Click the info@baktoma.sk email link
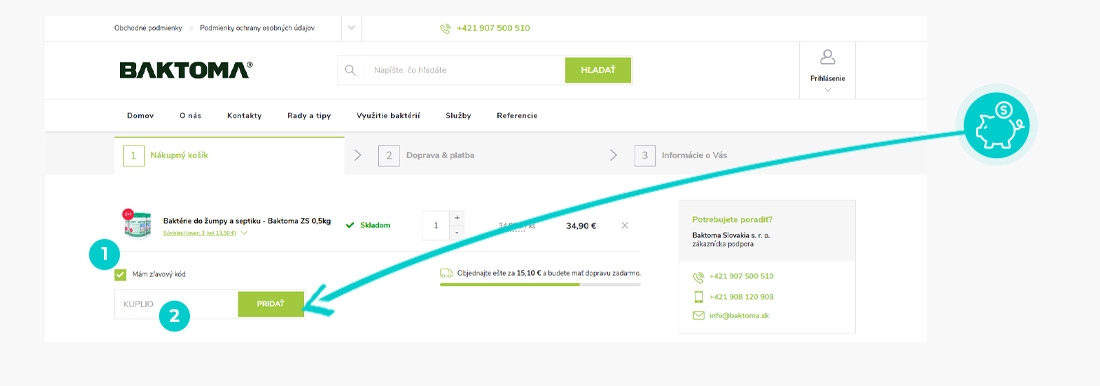 click(x=739, y=316)
